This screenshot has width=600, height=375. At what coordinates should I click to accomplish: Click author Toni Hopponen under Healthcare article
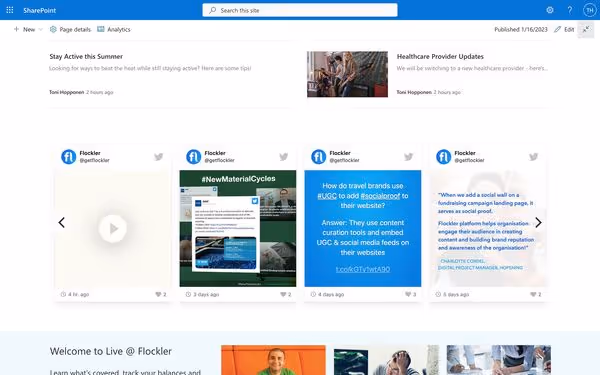(x=414, y=92)
